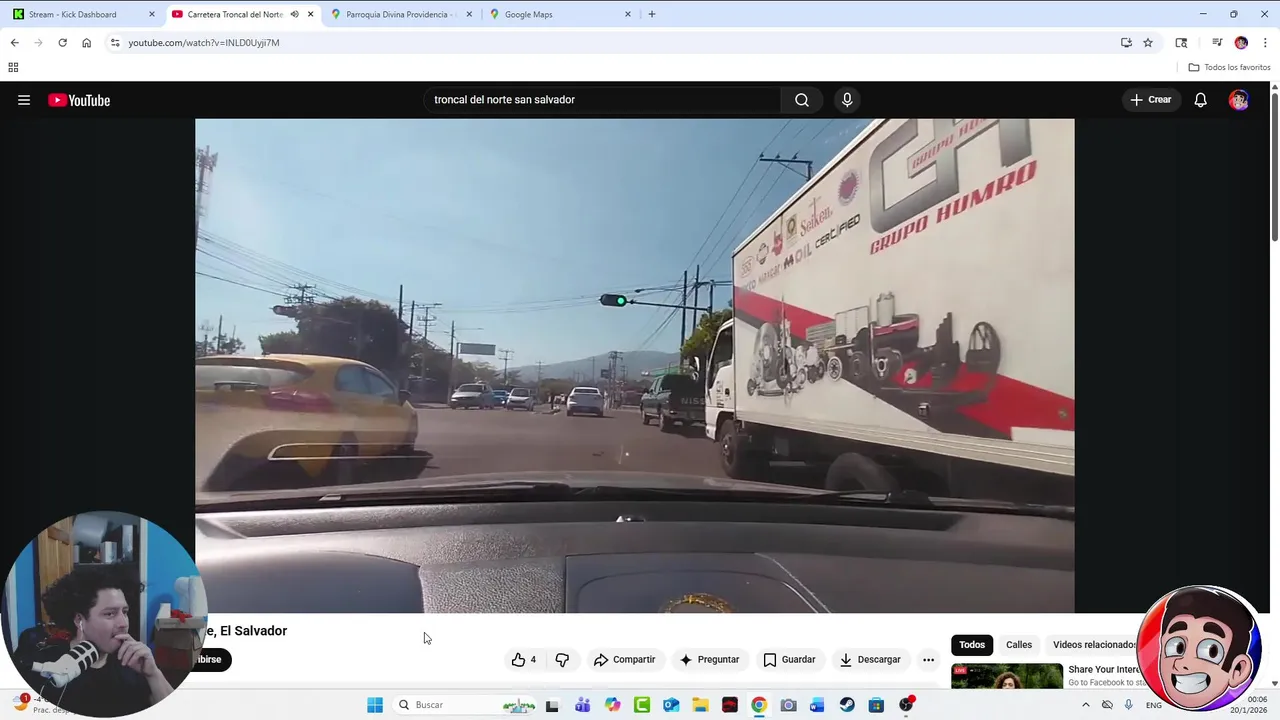
Task: Open YouTube notifications bell
Action: click(1200, 100)
